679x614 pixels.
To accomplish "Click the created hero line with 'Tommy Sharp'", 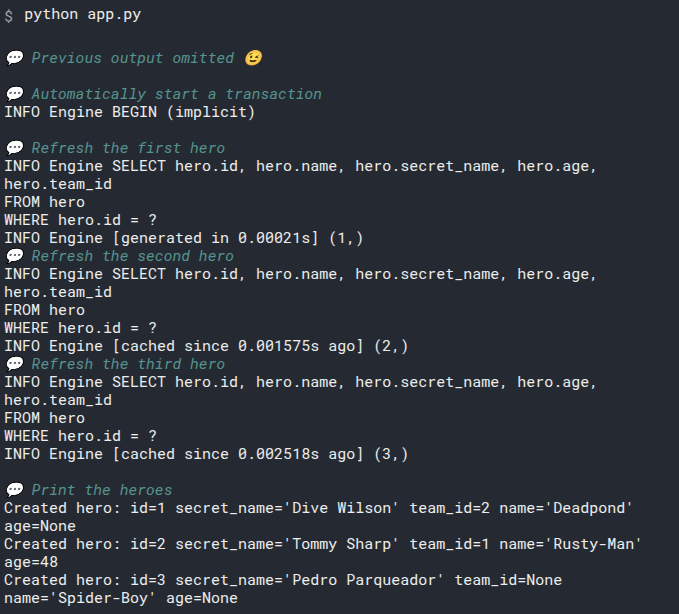I will tap(322, 544).
